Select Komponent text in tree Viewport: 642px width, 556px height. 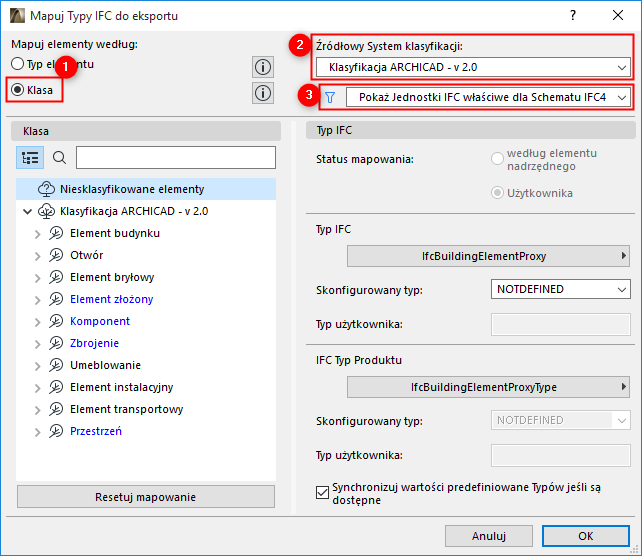(100, 321)
